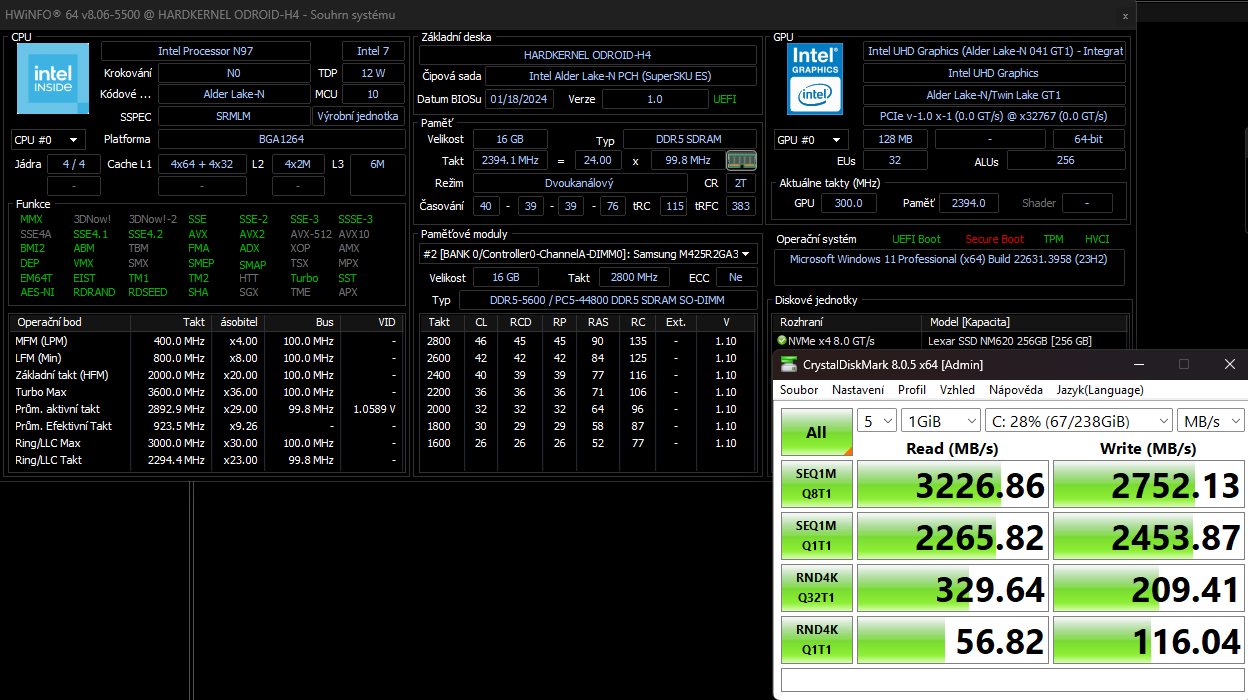Viewport: 1248px width, 700px height.
Task: Click the HVCI label in OS section
Action: click(1097, 239)
